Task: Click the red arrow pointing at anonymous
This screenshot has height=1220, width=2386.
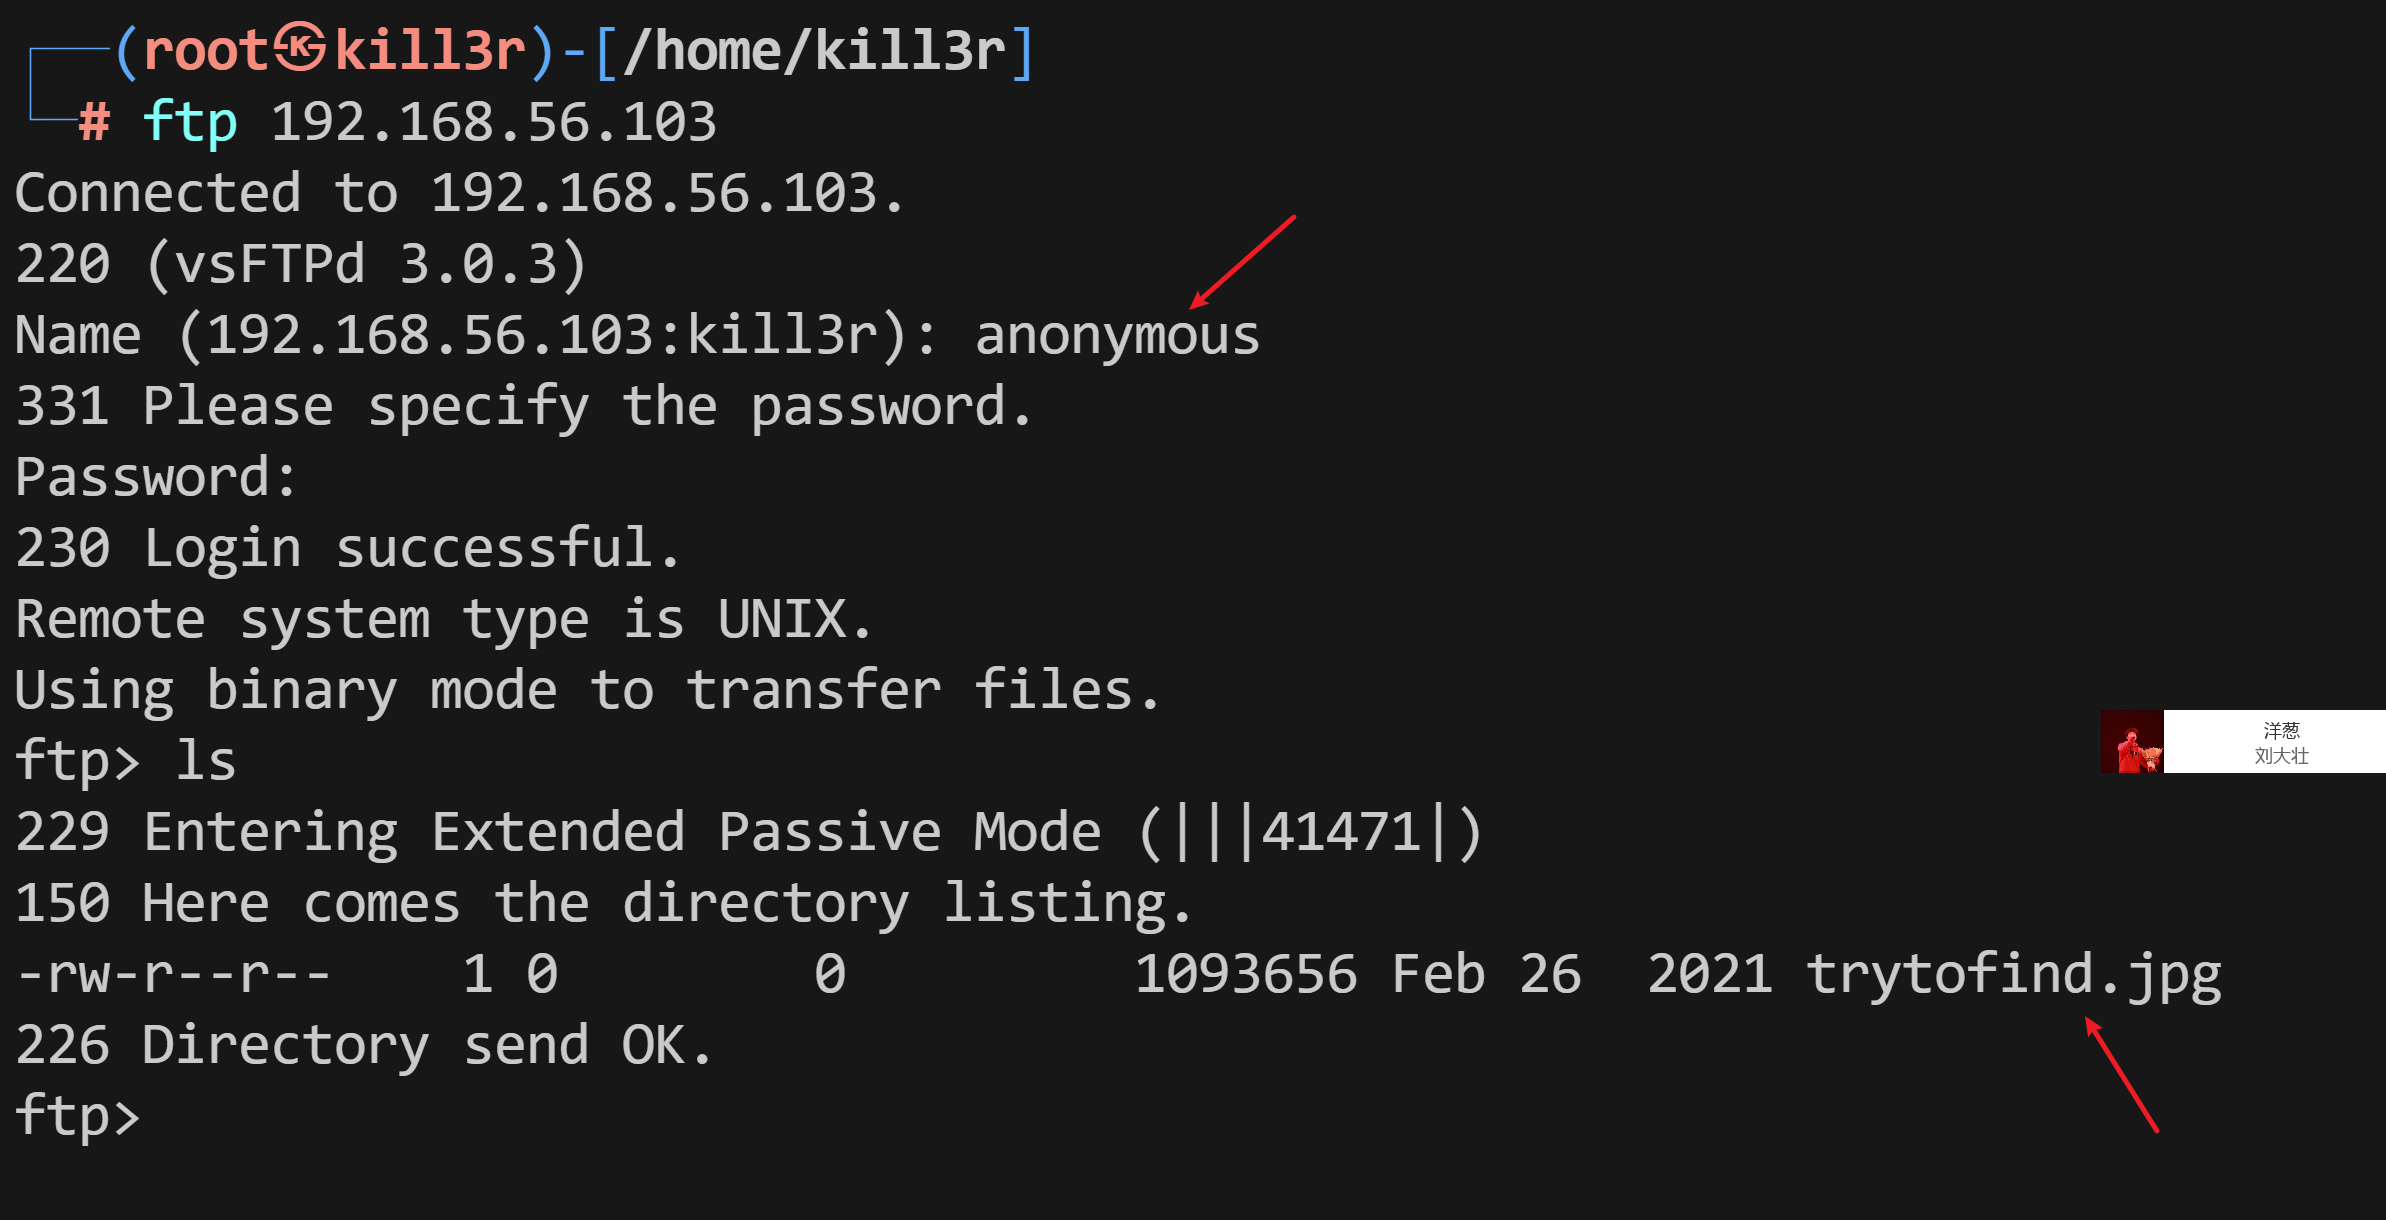Action: coord(1242,262)
